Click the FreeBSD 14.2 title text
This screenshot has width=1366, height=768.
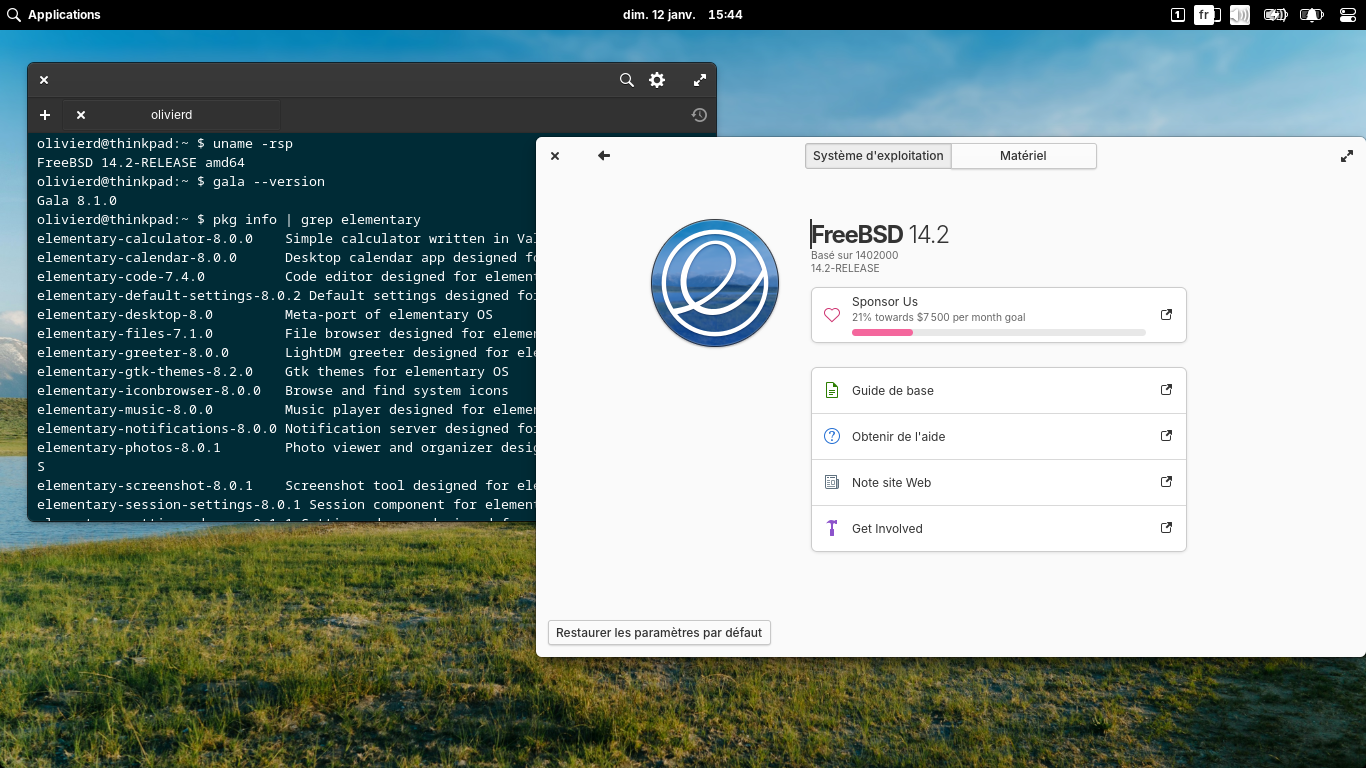tap(880, 235)
